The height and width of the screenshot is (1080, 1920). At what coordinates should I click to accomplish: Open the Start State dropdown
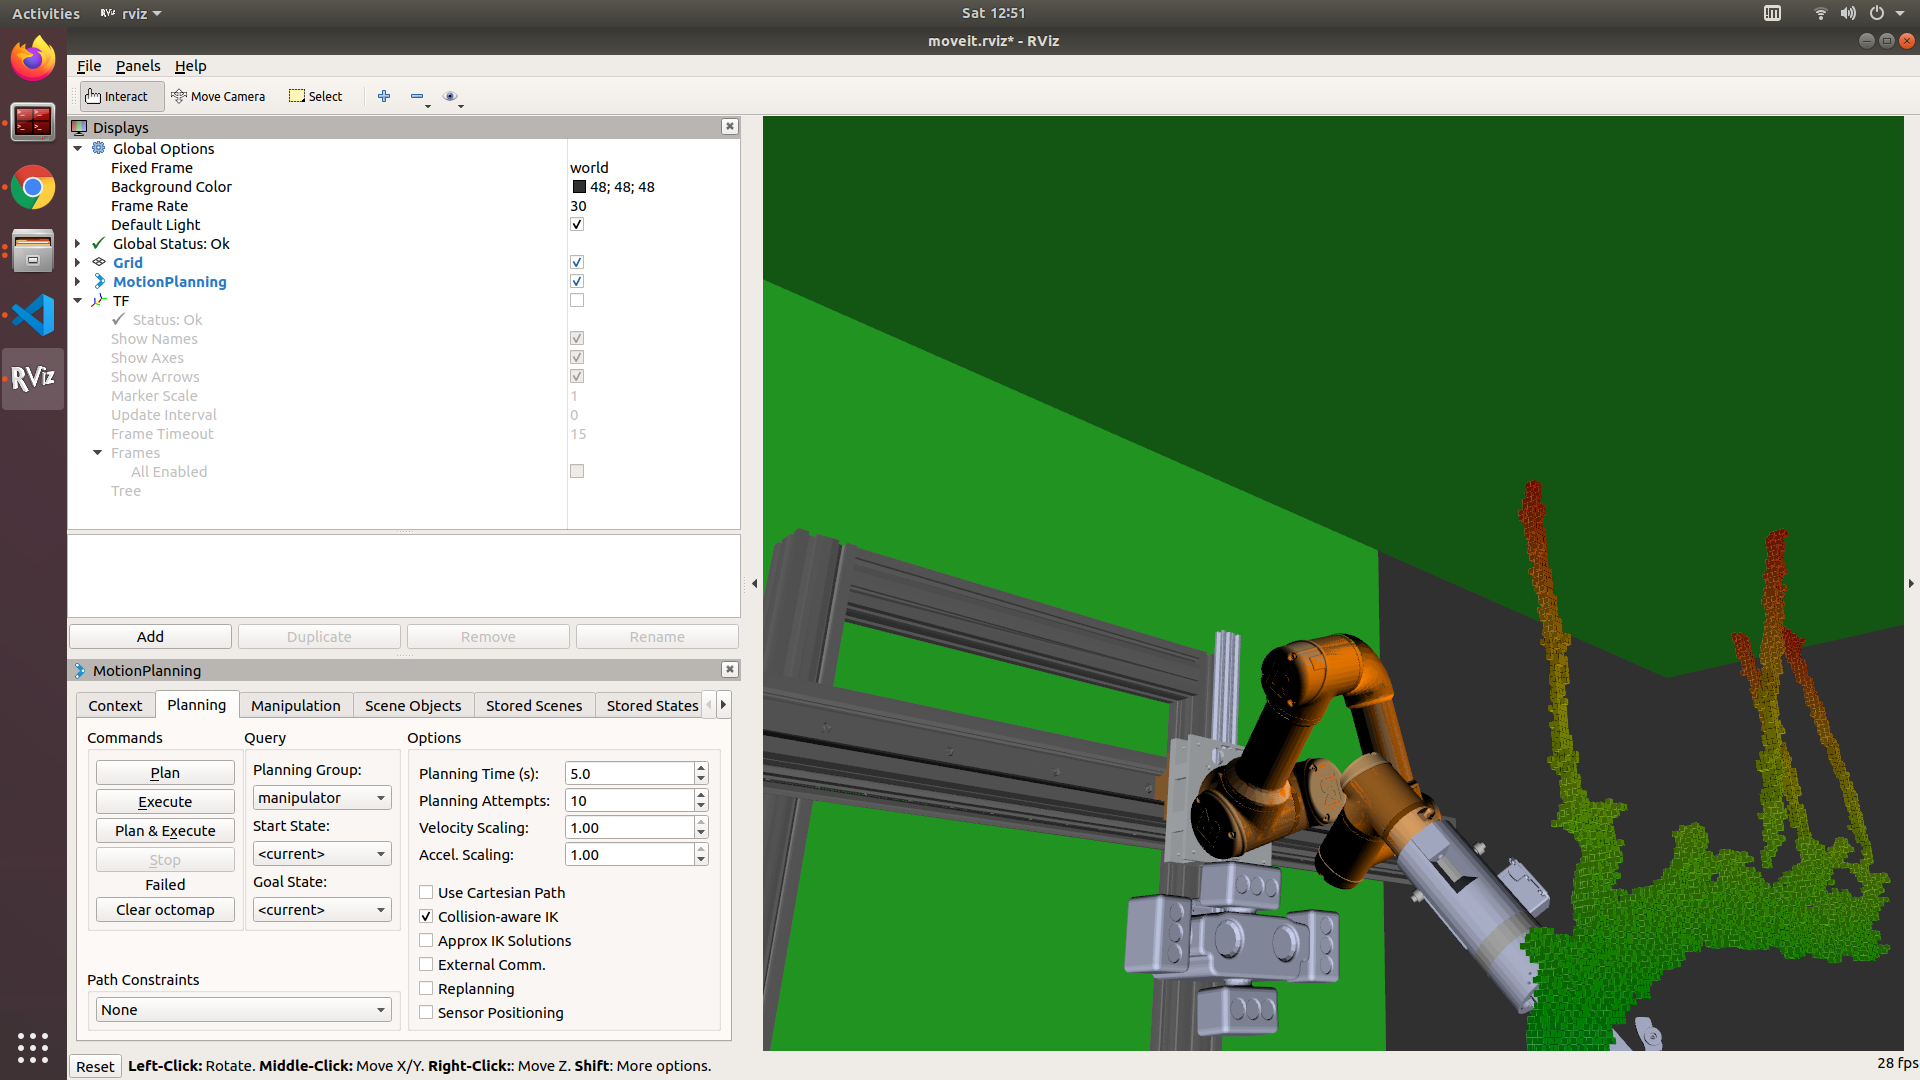click(322, 853)
